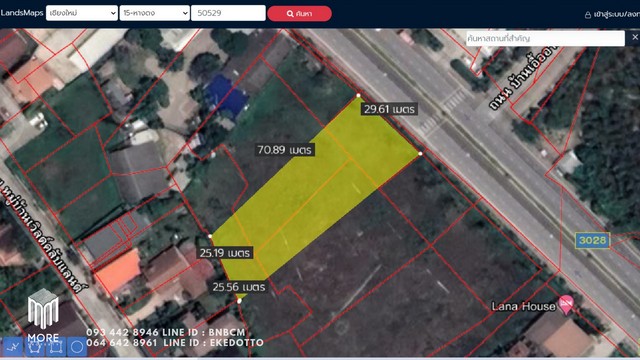Click the 70.89 เมตร measurement label
The image size is (640, 360).
(x=284, y=150)
